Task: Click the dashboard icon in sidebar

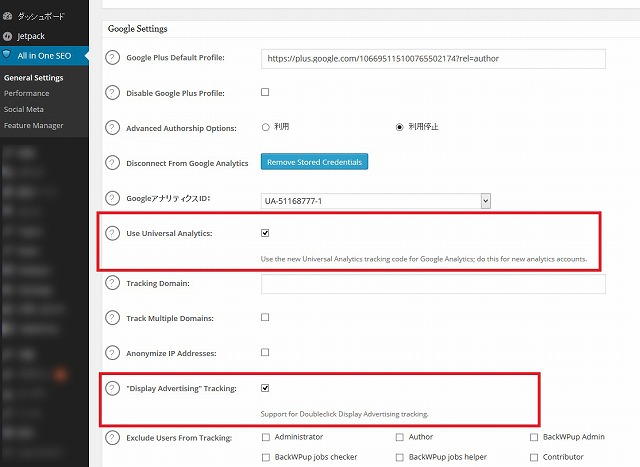Action: click(x=7, y=16)
